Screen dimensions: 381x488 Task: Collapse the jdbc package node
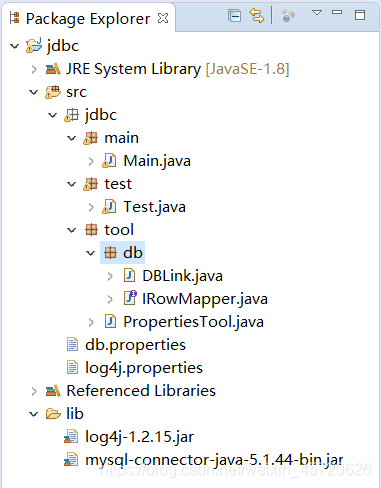tap(53, 115)
